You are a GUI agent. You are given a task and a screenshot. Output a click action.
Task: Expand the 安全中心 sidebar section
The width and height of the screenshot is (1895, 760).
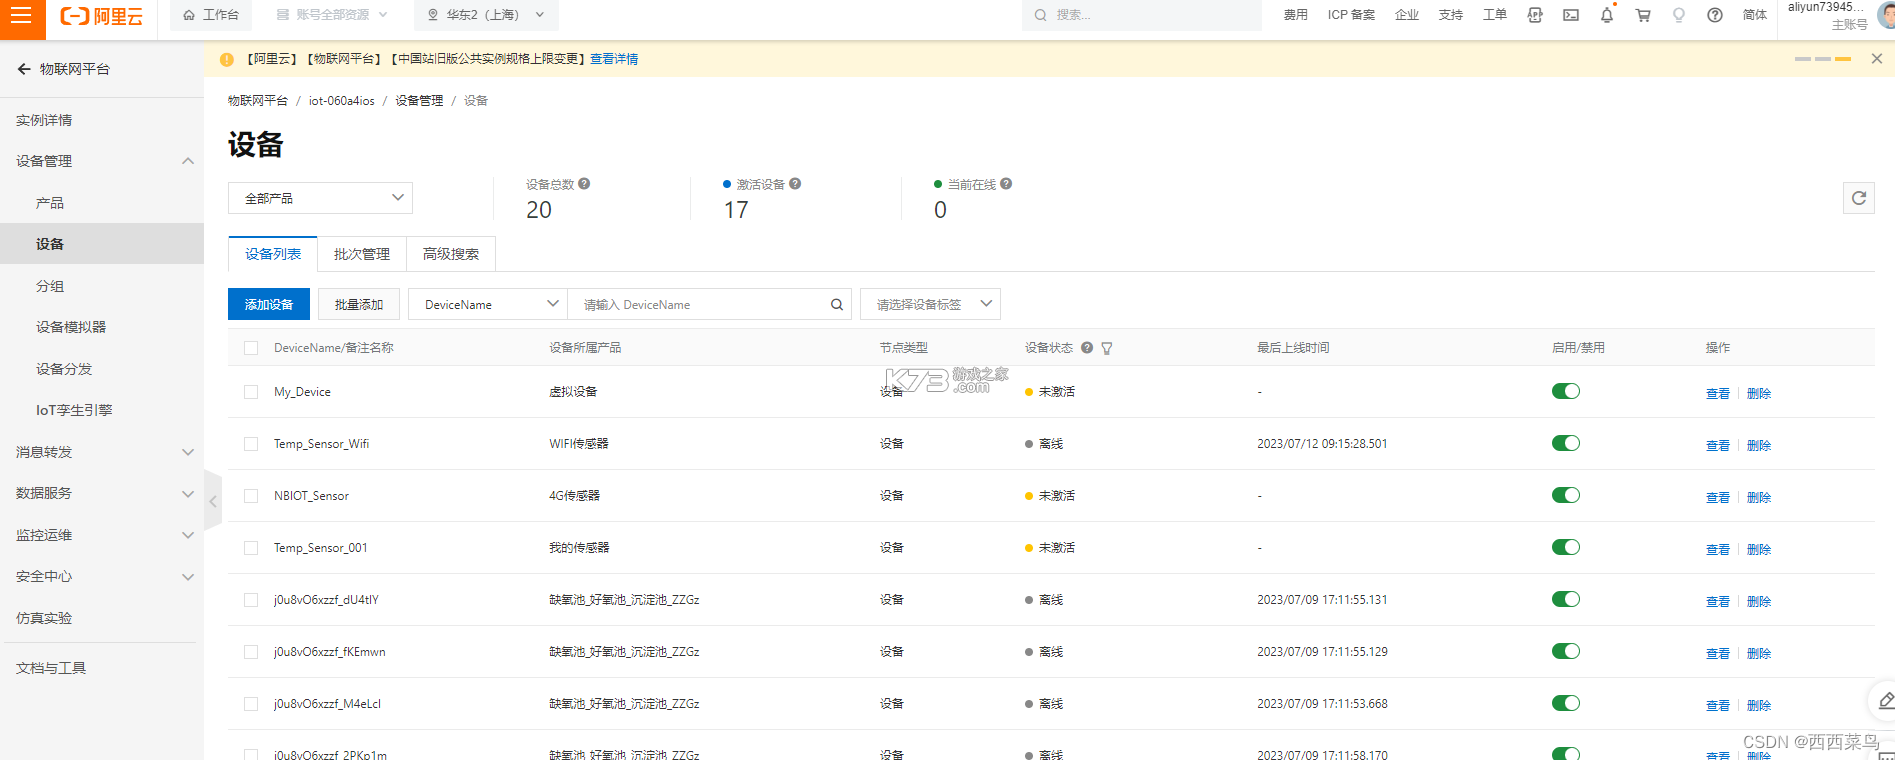point(102,576)
